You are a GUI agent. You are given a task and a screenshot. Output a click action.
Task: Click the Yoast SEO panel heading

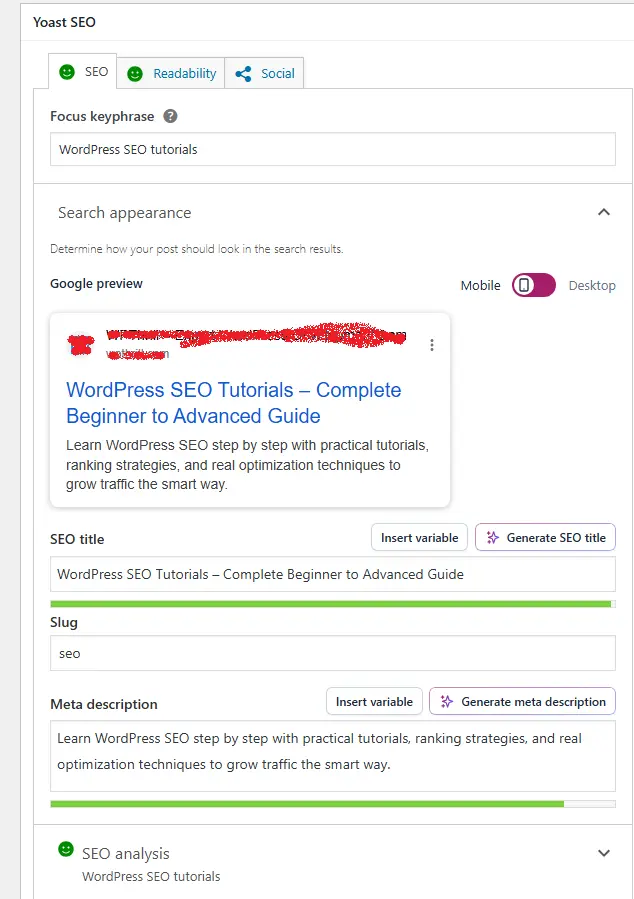[x=64, y=22]
